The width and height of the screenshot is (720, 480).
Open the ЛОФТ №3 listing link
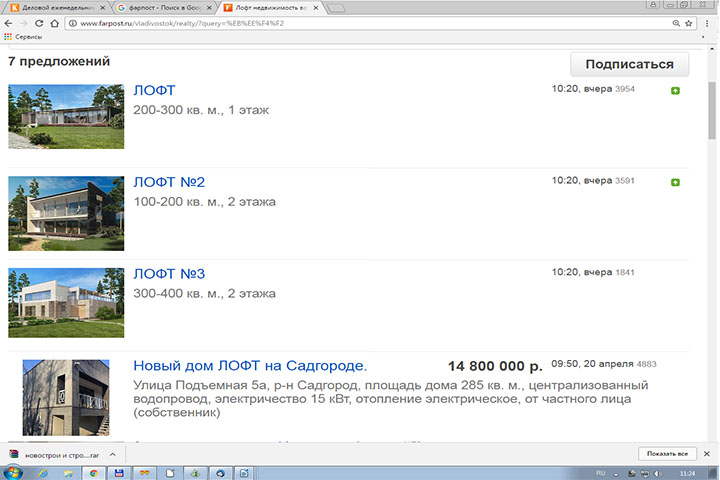tap(169, 274)
